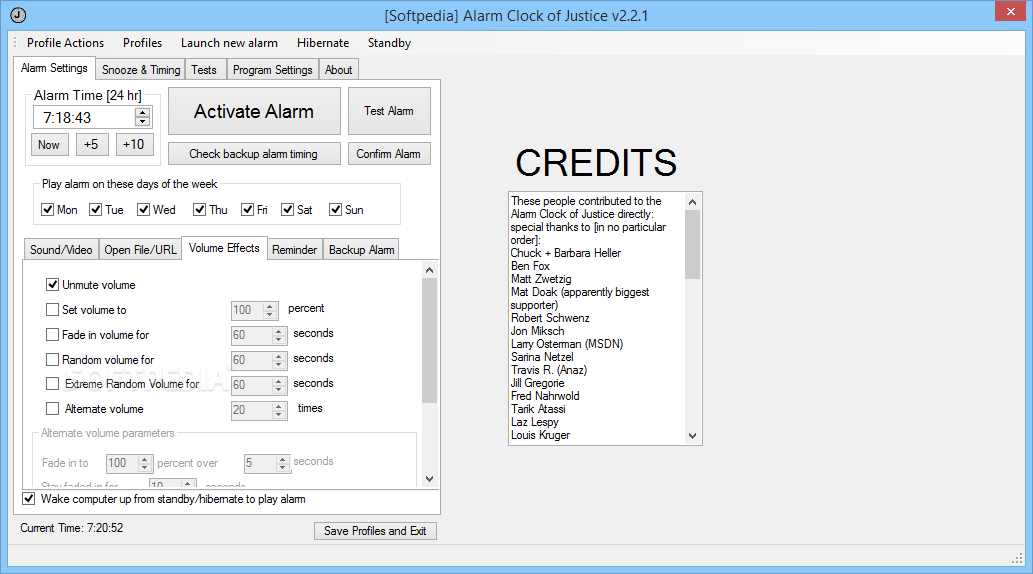Screen dimensions: 1033x574
Task: Click the Random volume seconds spinner
Action: tap(259, 360)
